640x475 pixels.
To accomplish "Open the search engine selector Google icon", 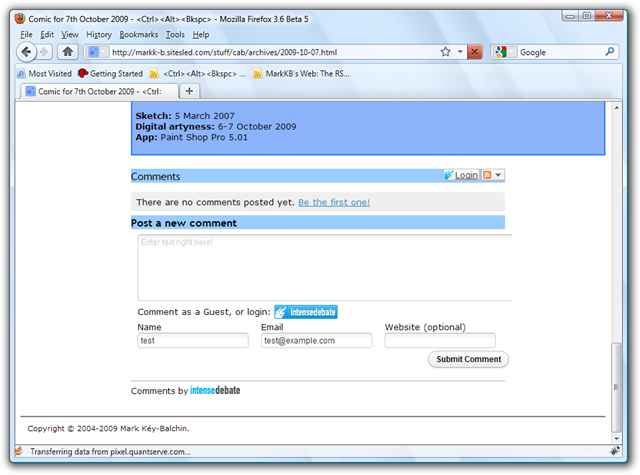I will (x=504, y=52).
